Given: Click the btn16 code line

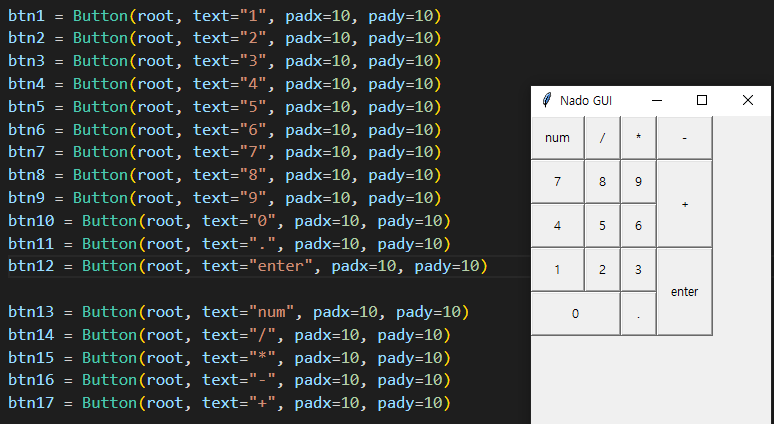Looking at the screenshot, I should [229, 380].
